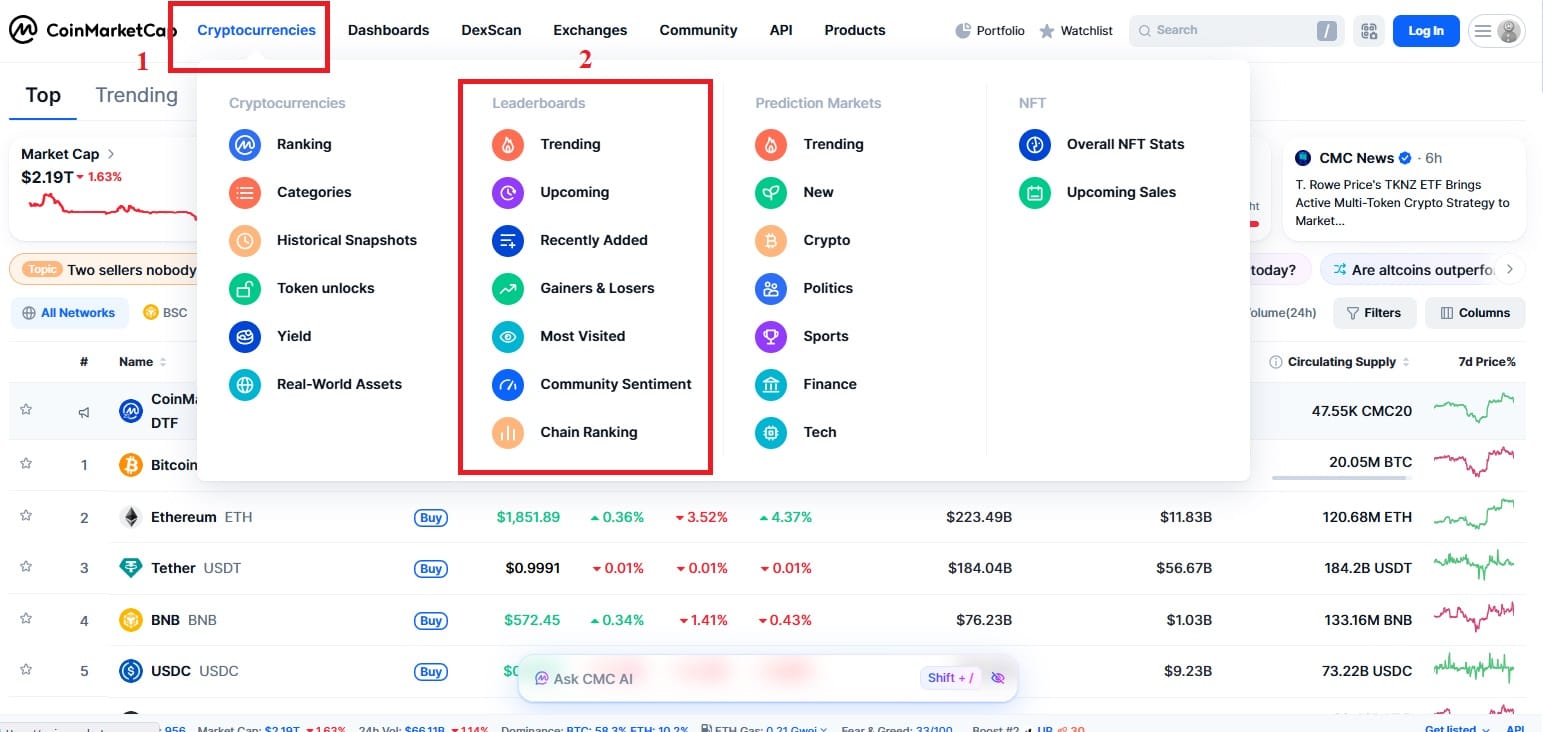Open the Dashboards menu
Image resolution: width=1543 pixels, height=732 pixels.
tap(388, 30)
